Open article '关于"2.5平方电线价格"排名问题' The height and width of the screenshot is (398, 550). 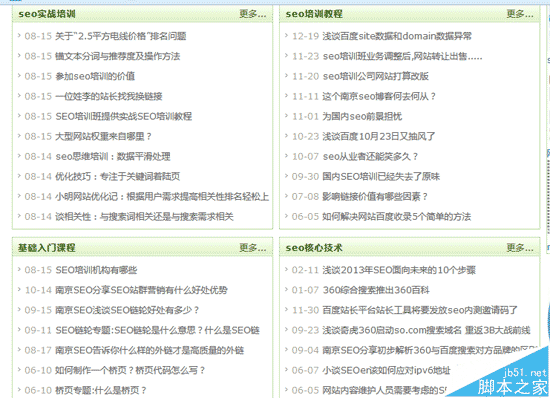pos(121,36)
